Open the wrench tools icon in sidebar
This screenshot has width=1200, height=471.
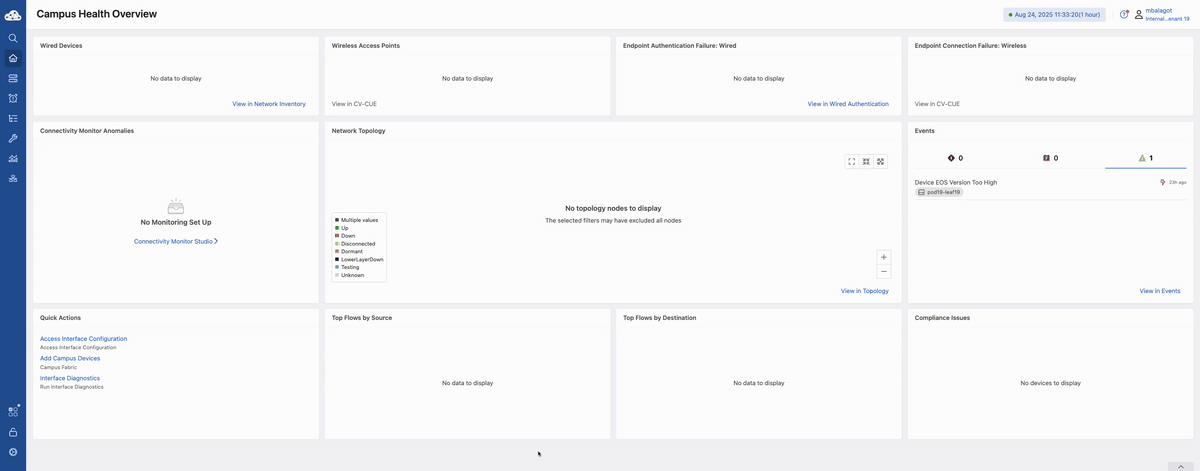pyautogui.click(x=13, y=138)
